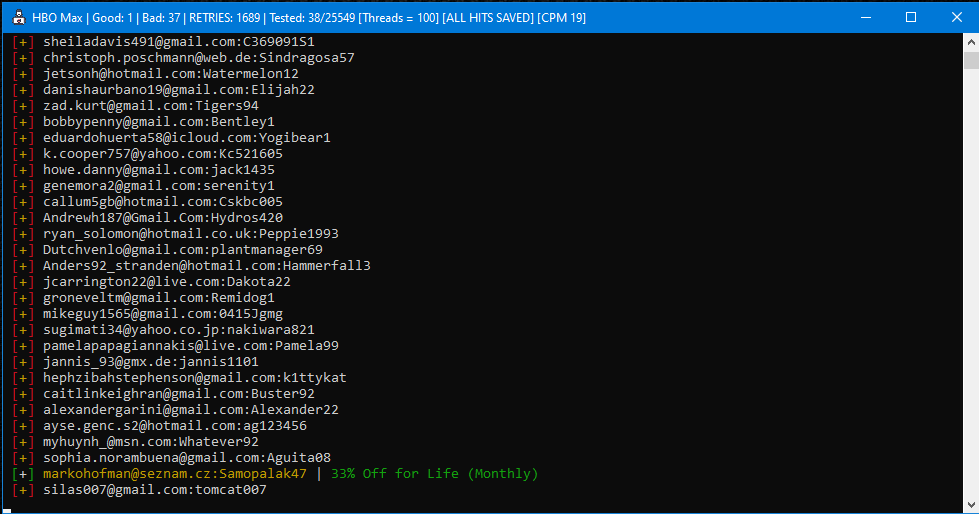Click the HBO Max window title text
Screen dimensions: 979x514
[309, 18]
